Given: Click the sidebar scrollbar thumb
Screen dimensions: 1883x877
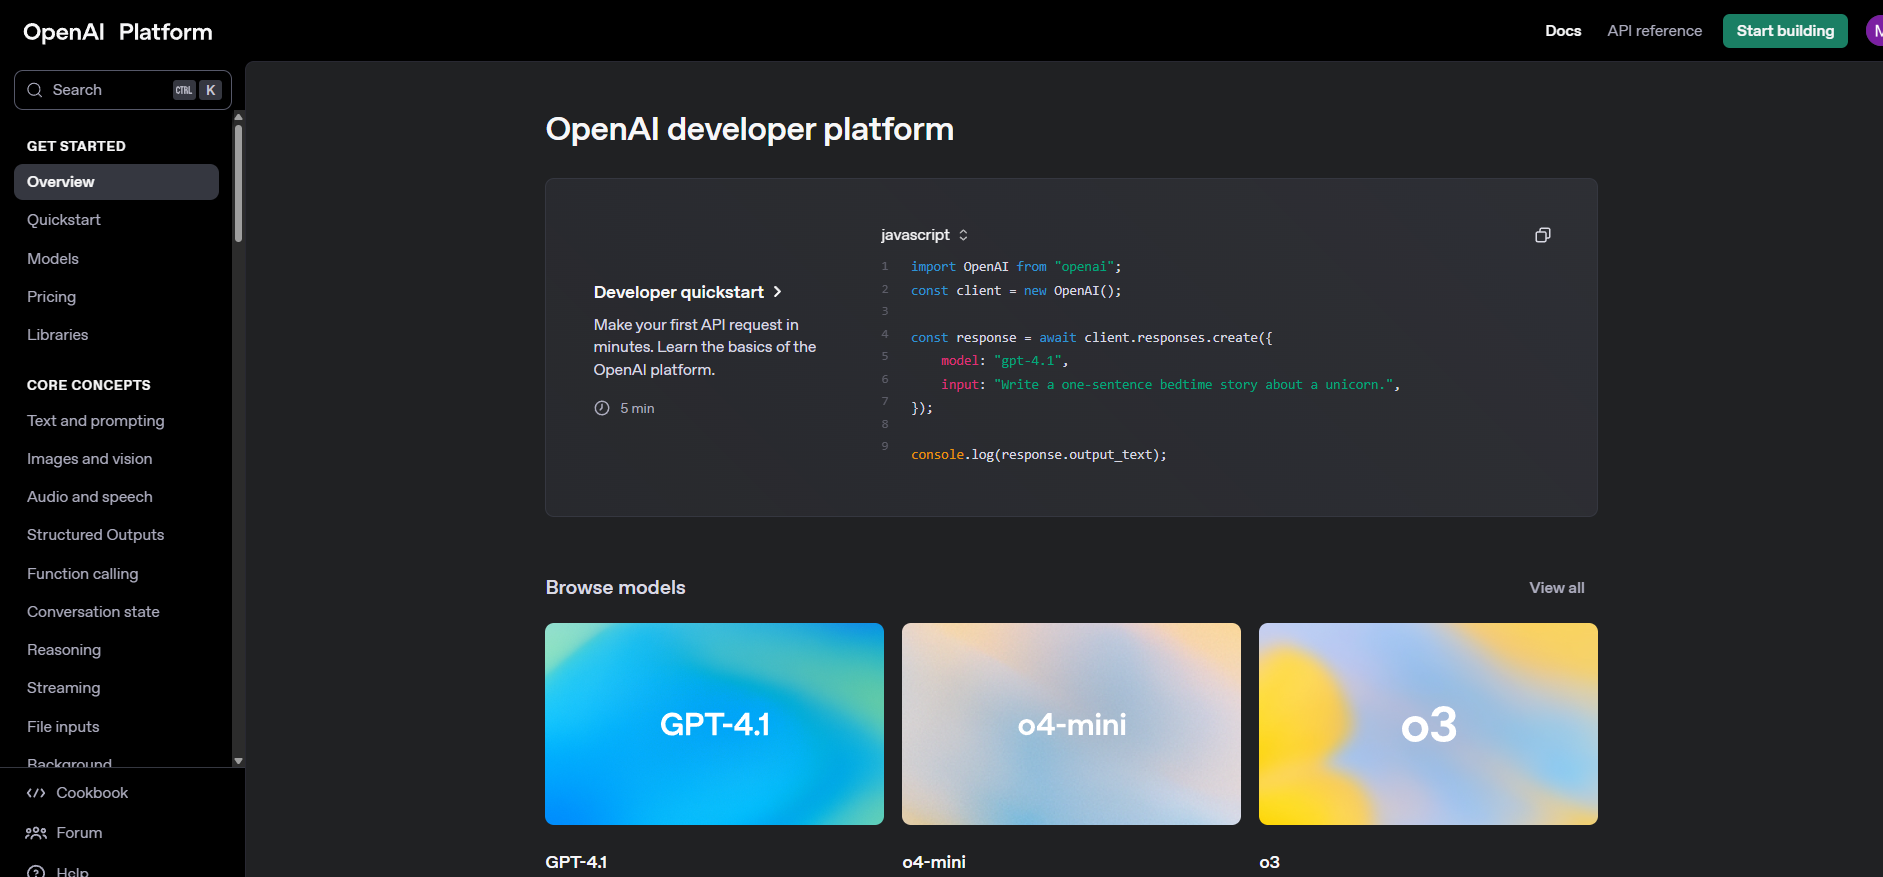Looking at the screenshot, I should [238, 183].
